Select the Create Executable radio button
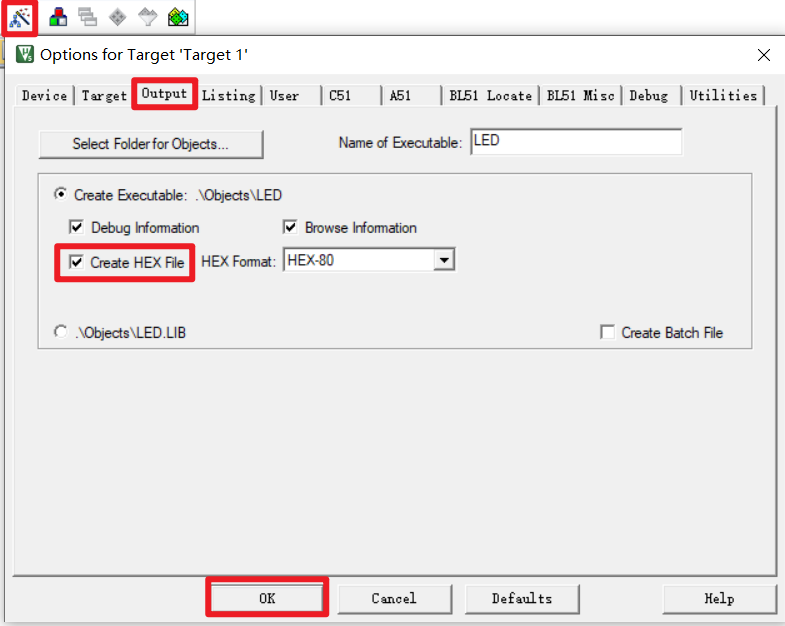785x626 pixels. coord(61,194)
